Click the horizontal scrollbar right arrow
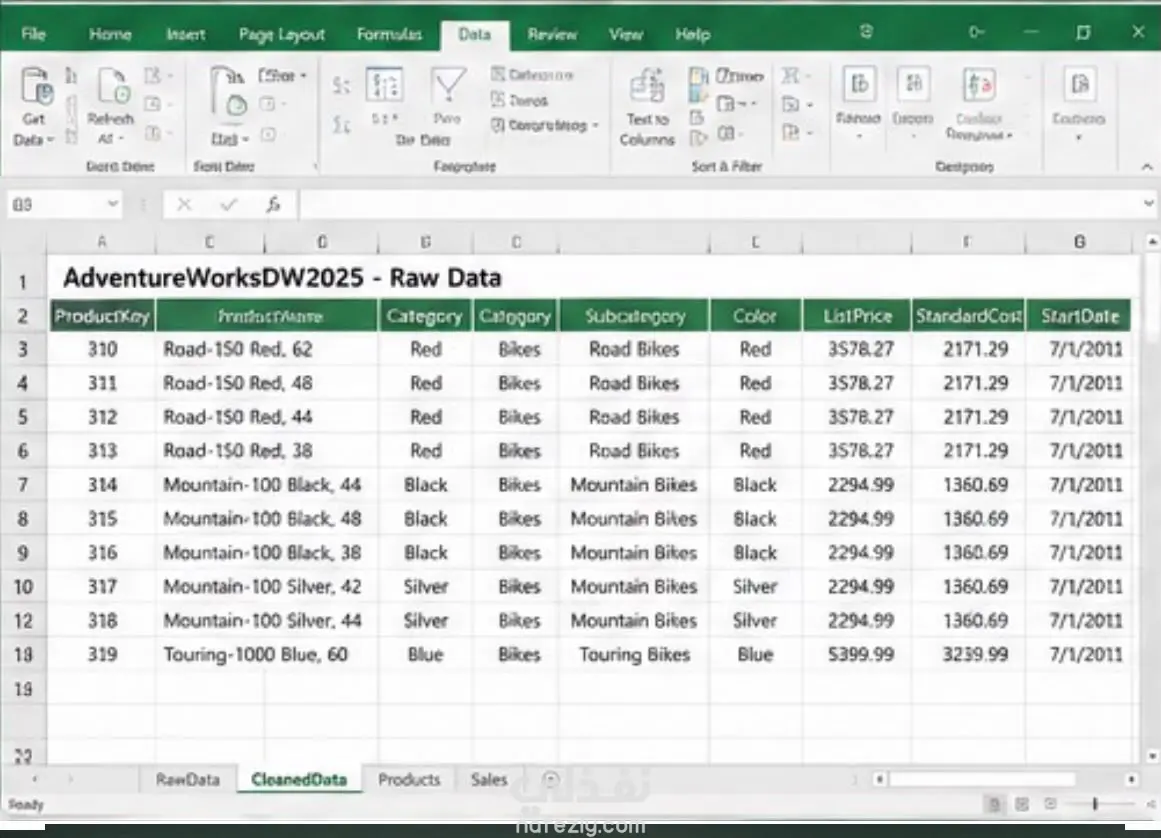 point(1131,780)
